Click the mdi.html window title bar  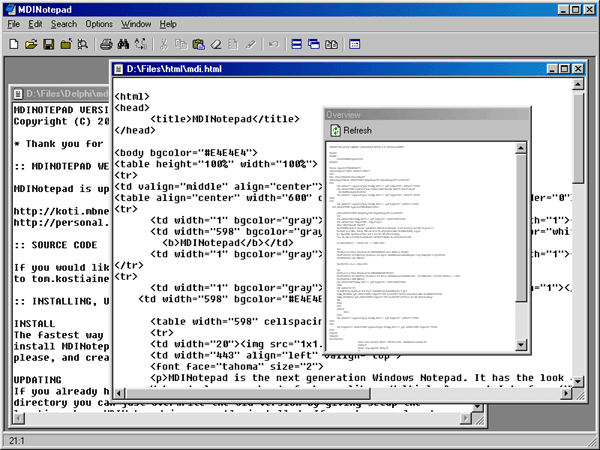point(329,69)
